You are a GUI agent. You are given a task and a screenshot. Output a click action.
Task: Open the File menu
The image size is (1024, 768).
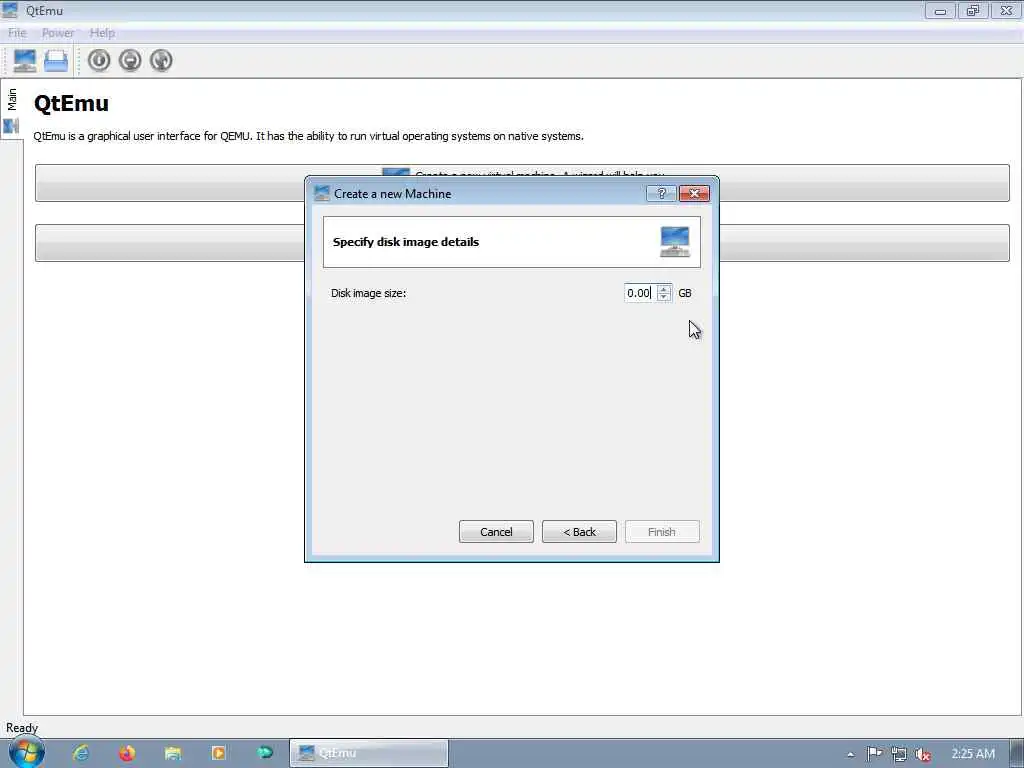click(17, 33)
